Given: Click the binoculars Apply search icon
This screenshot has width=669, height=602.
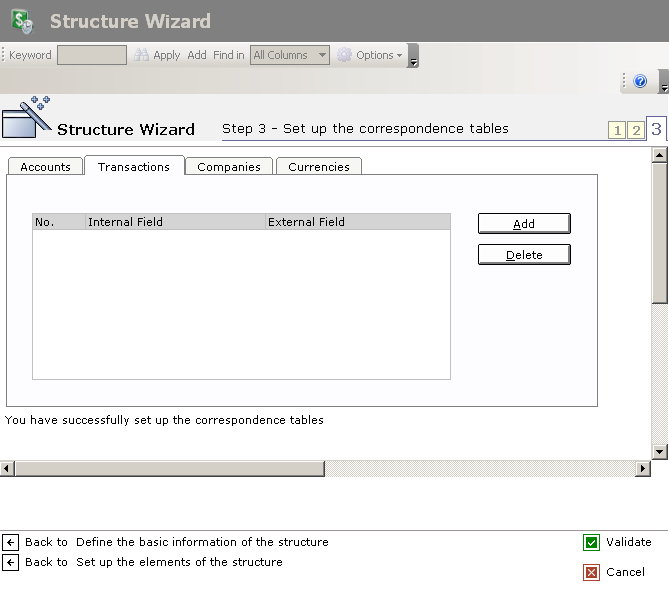Looking at the screenshot, I should tap(142, 55).
